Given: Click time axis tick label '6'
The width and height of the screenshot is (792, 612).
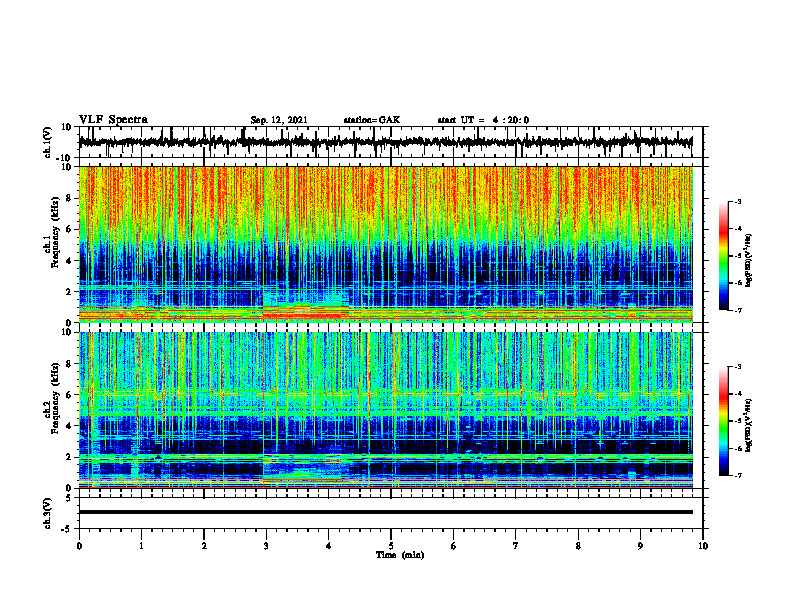Looking at the screenshot, I should pos(454,546).
